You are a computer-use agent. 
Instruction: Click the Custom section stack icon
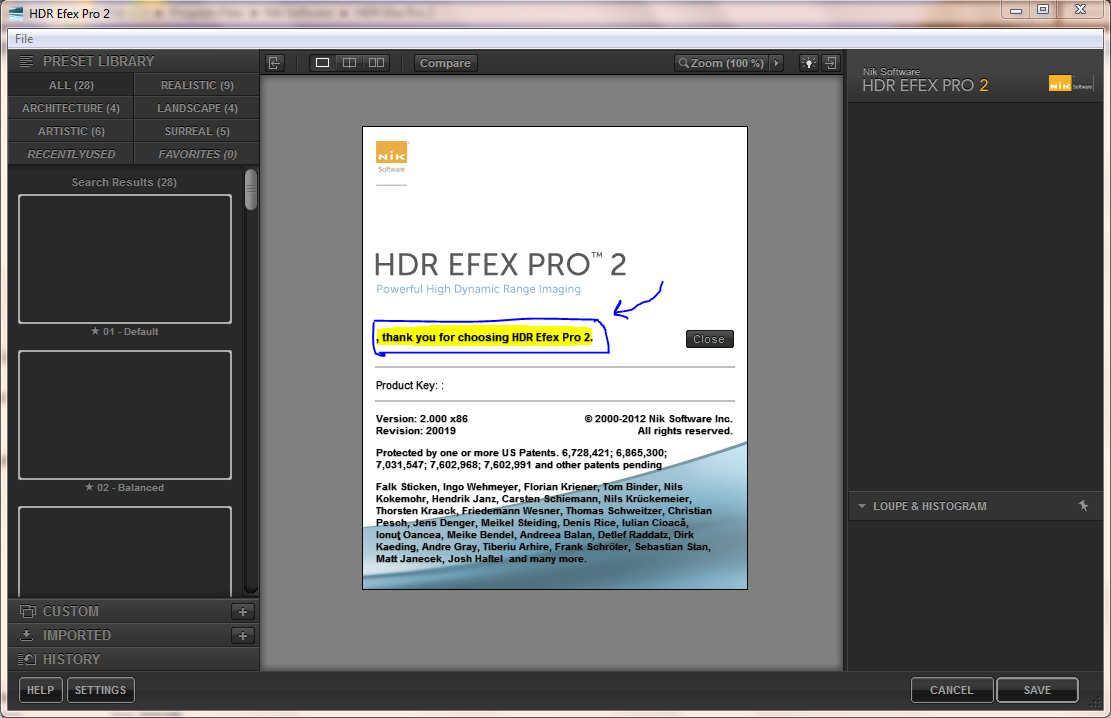coord(28,611)
